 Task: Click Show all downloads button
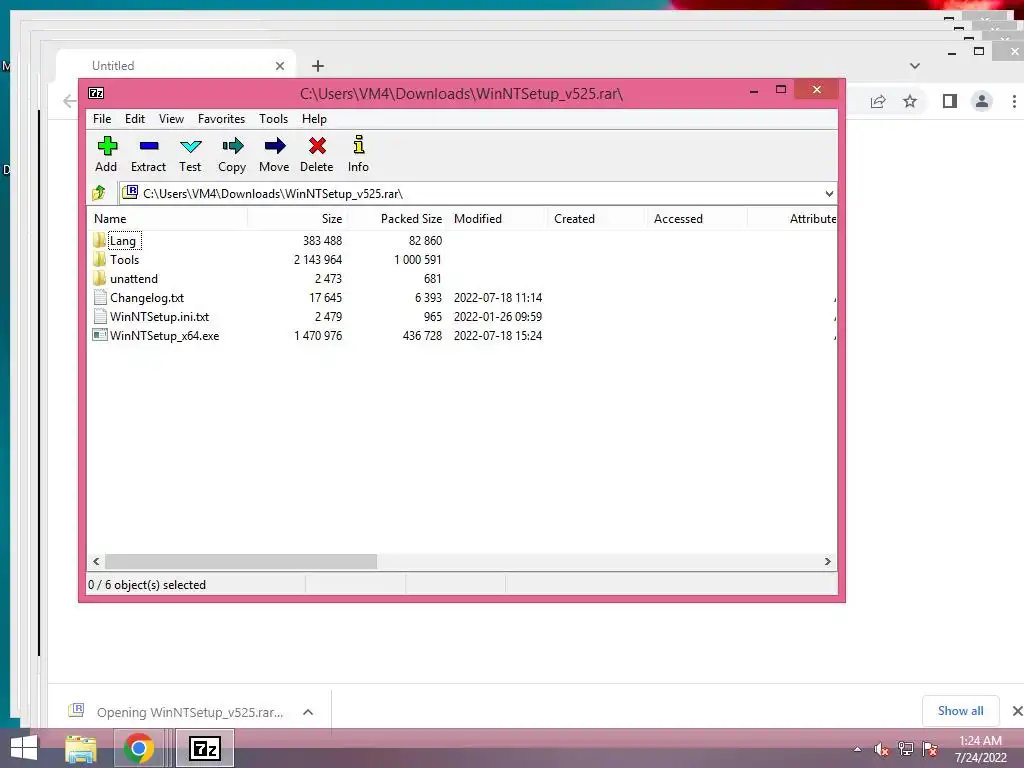pos(960,711)
